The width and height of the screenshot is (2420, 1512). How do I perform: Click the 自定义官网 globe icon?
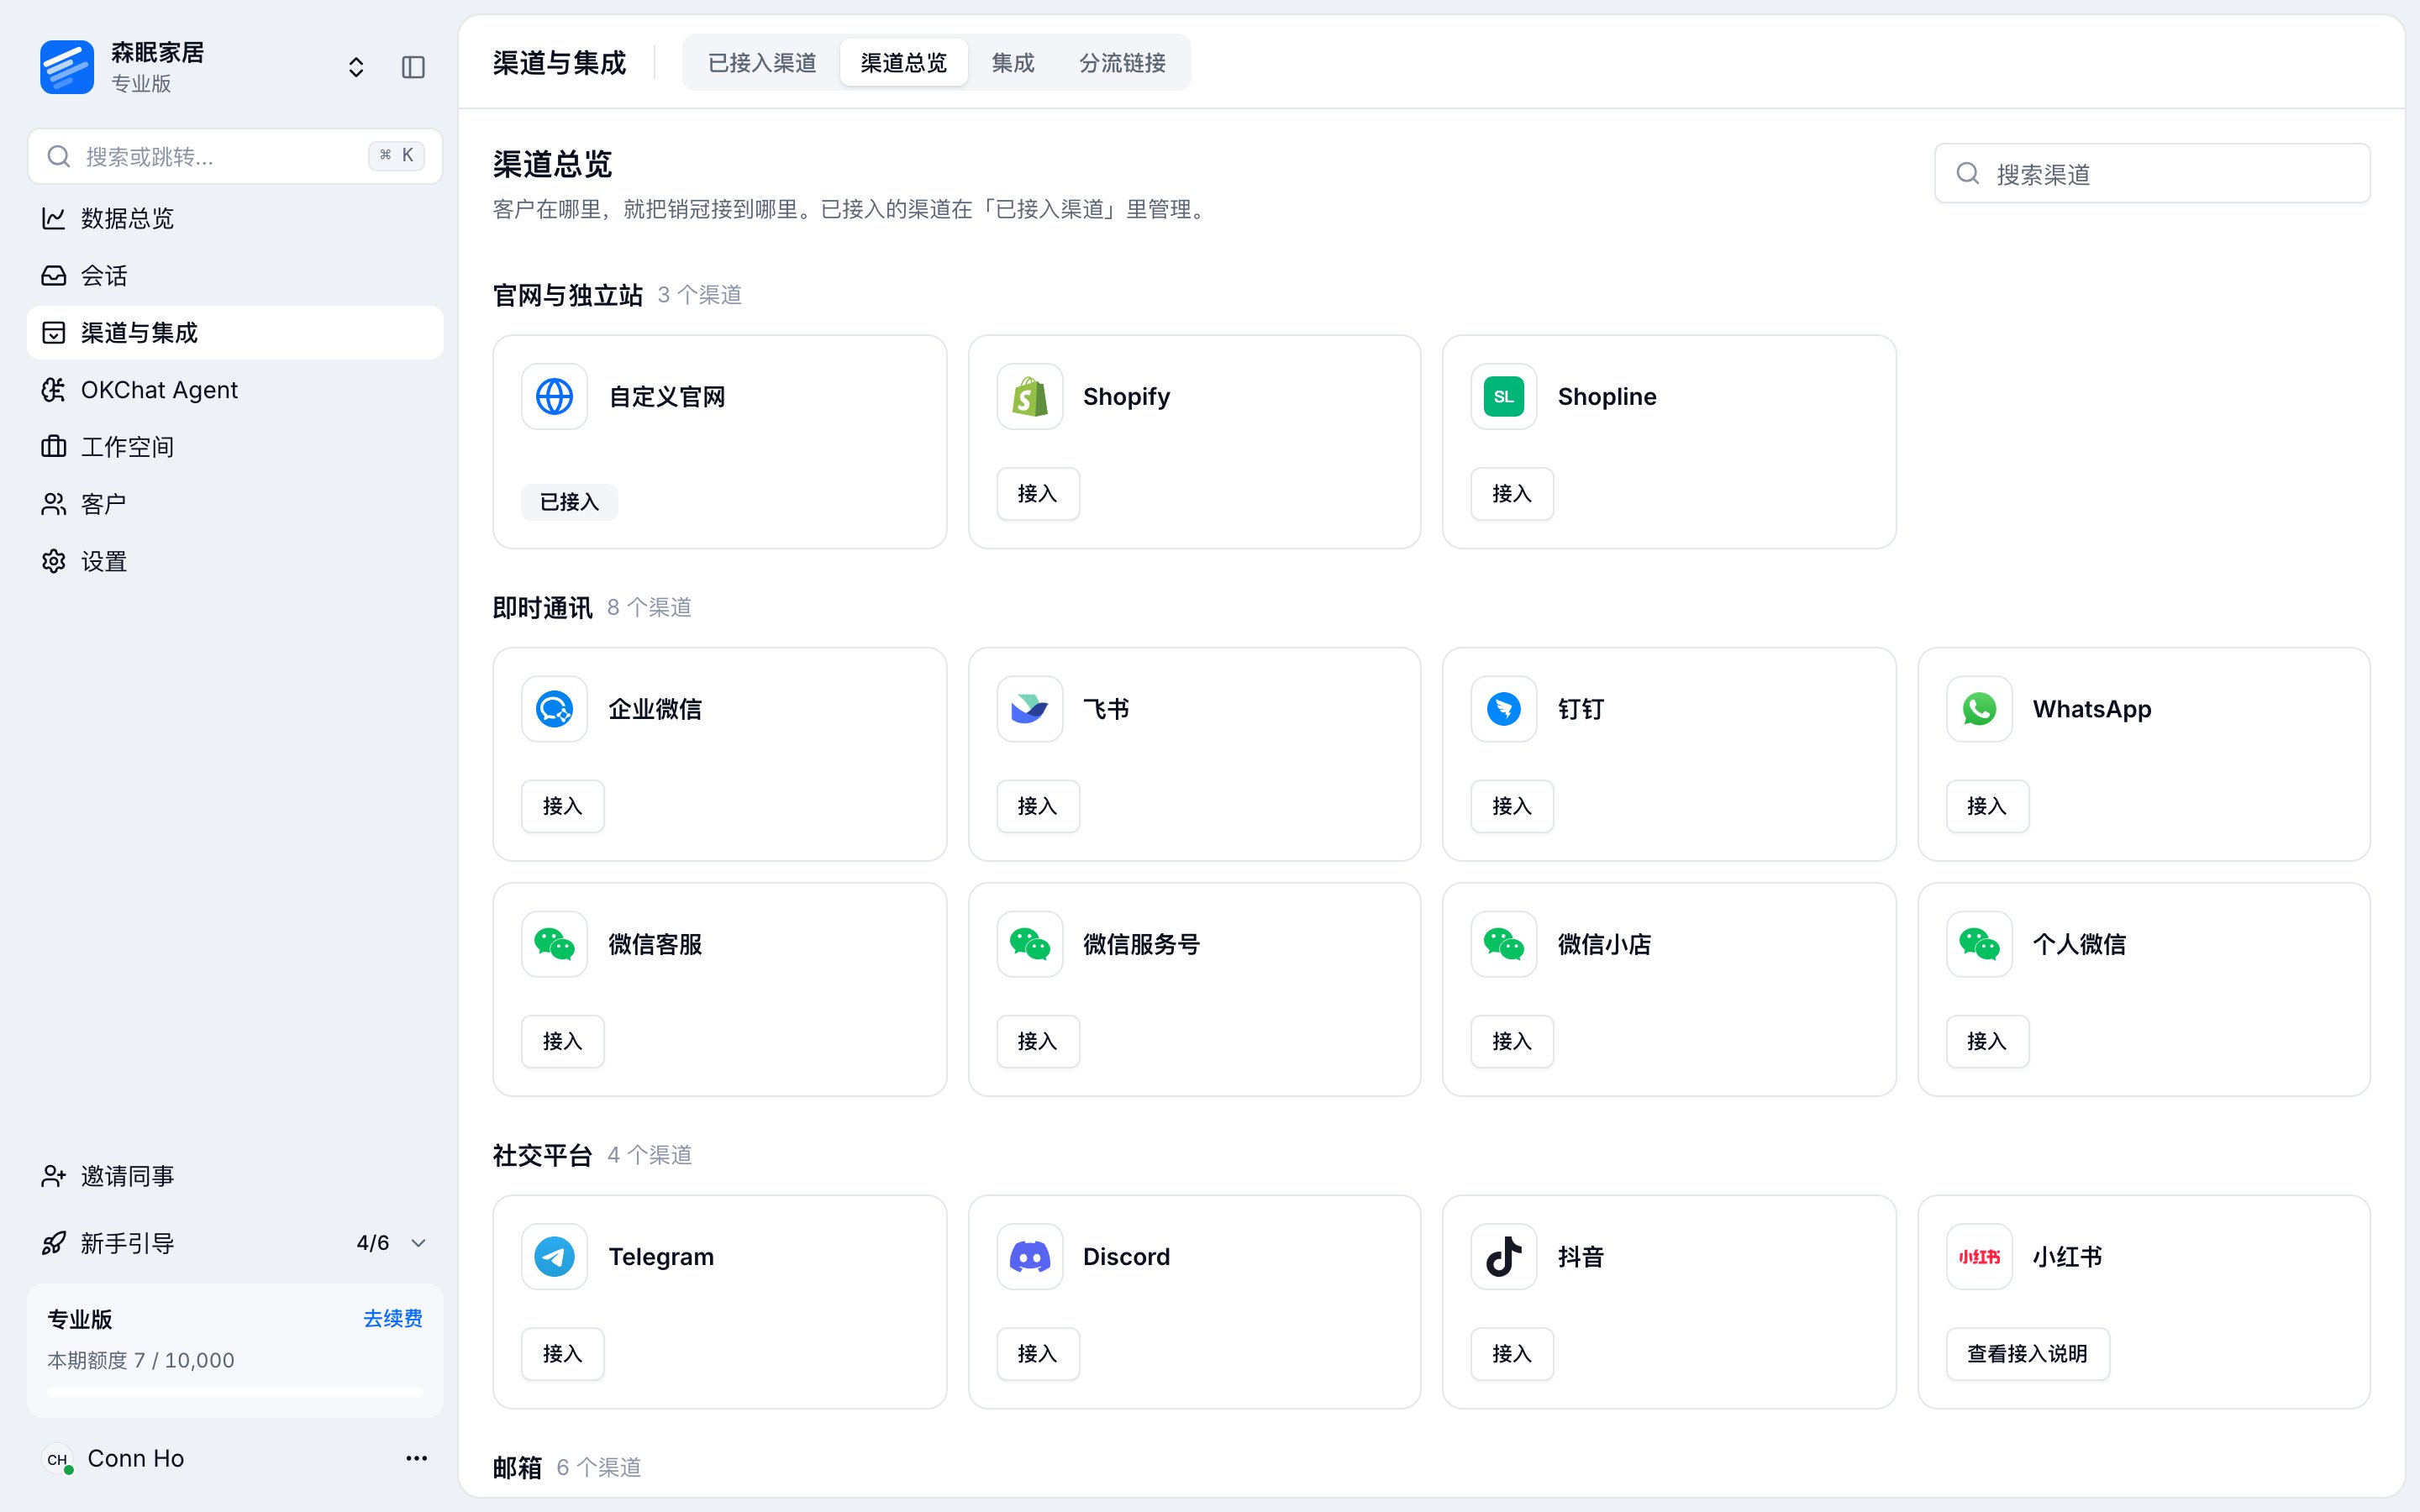[554, 396]
